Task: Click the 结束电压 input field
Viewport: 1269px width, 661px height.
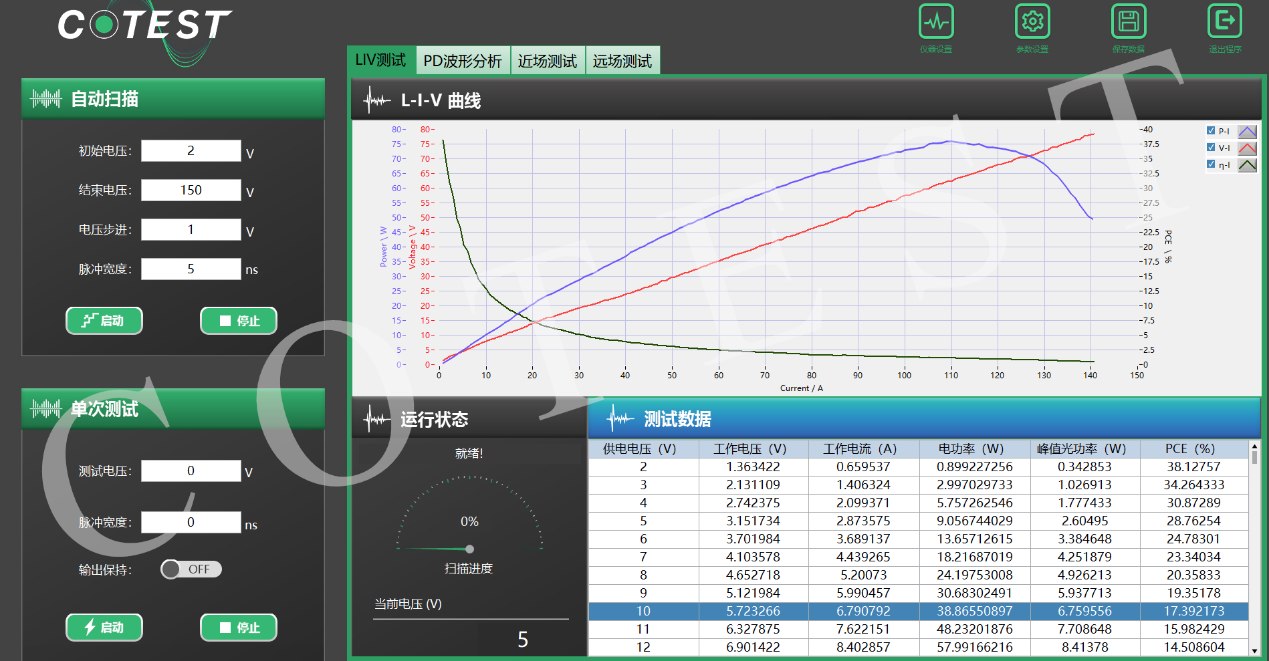Action: point(191,190)
